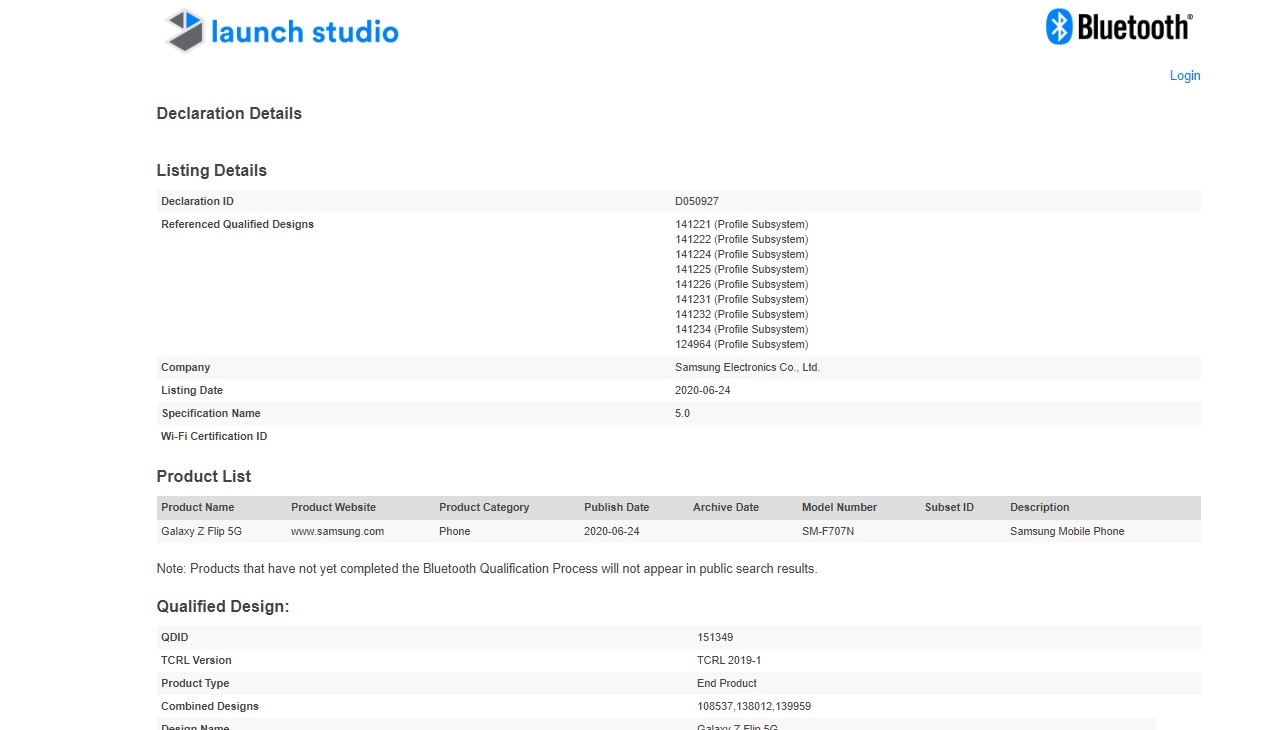The width and height of the screenshot is (1284, 730).
Task: Click the Declaration ID label
Action: (x=198, y=202)
